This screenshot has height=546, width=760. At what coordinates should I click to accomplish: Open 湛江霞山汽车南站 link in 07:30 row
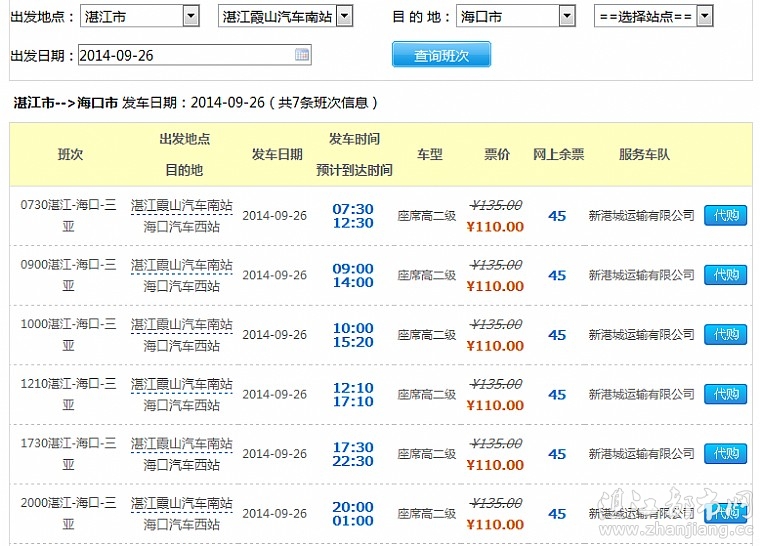click(181, 205)
